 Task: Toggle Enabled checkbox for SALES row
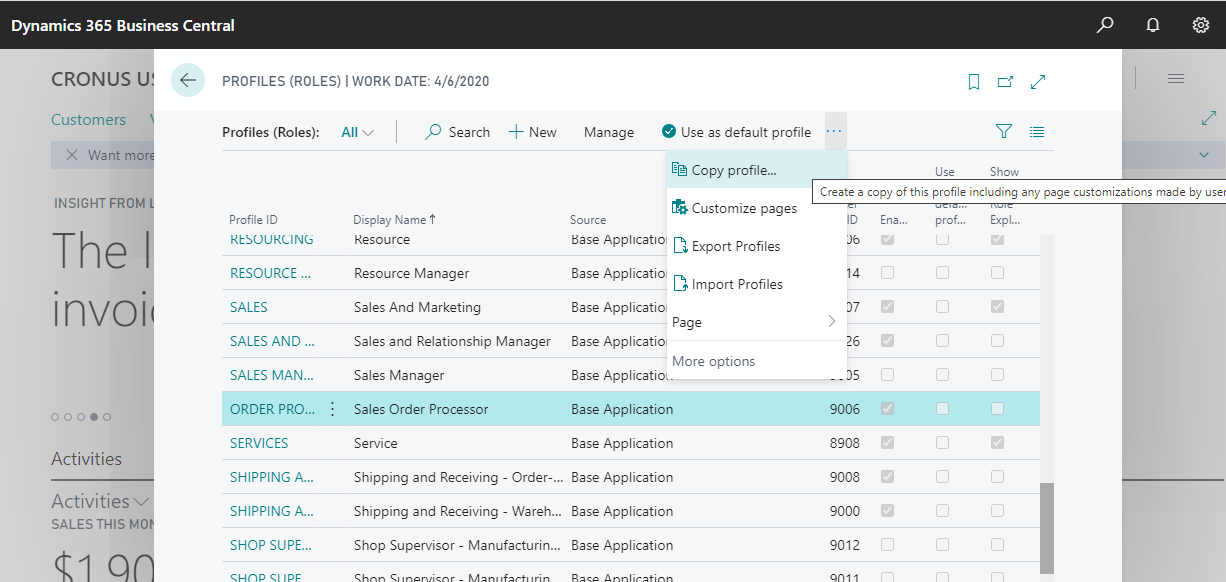pyautogui.click(x=888, y=307)
